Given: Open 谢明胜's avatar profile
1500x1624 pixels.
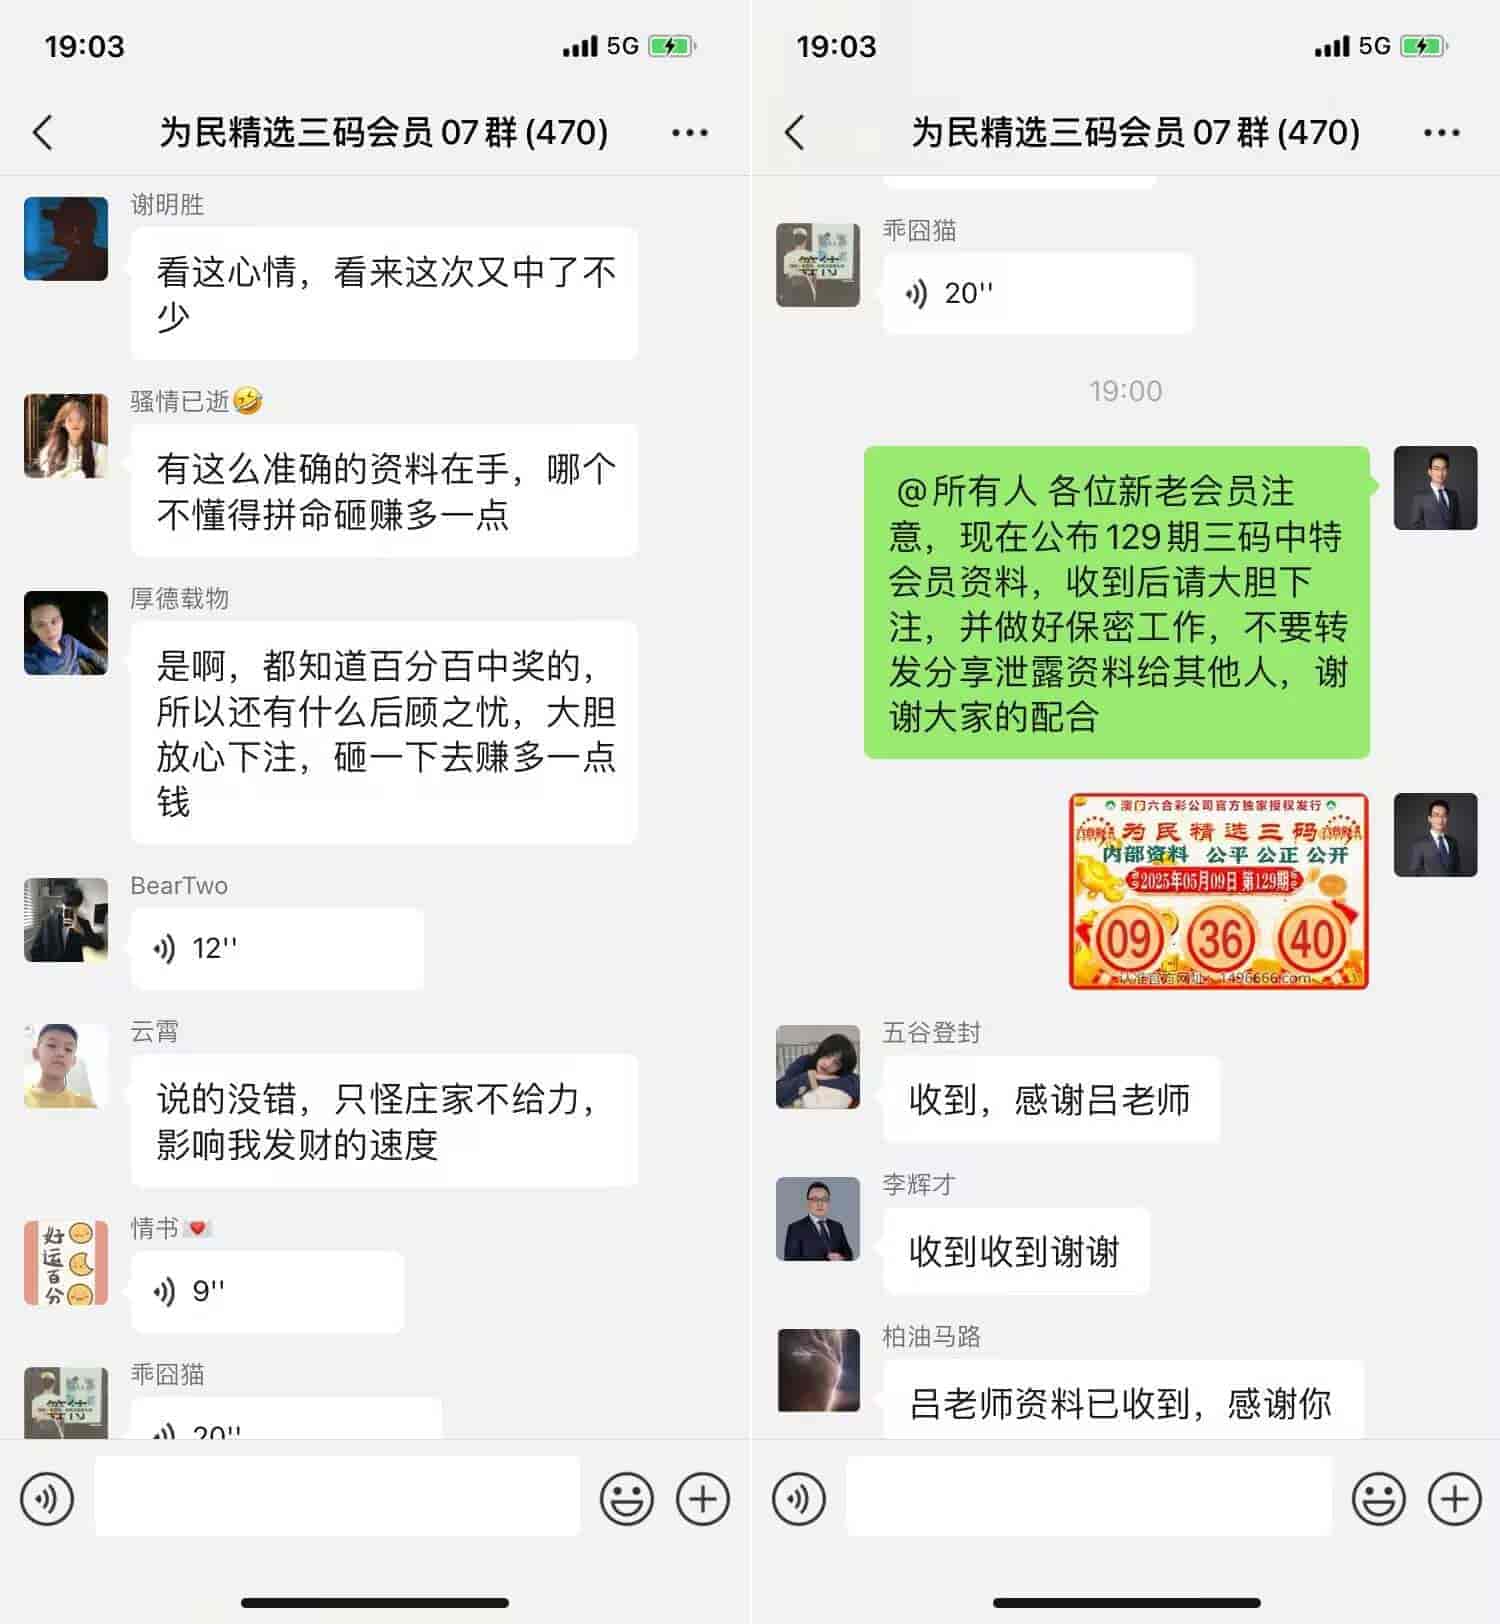Looking at the screenshot, I should (66, 238).
